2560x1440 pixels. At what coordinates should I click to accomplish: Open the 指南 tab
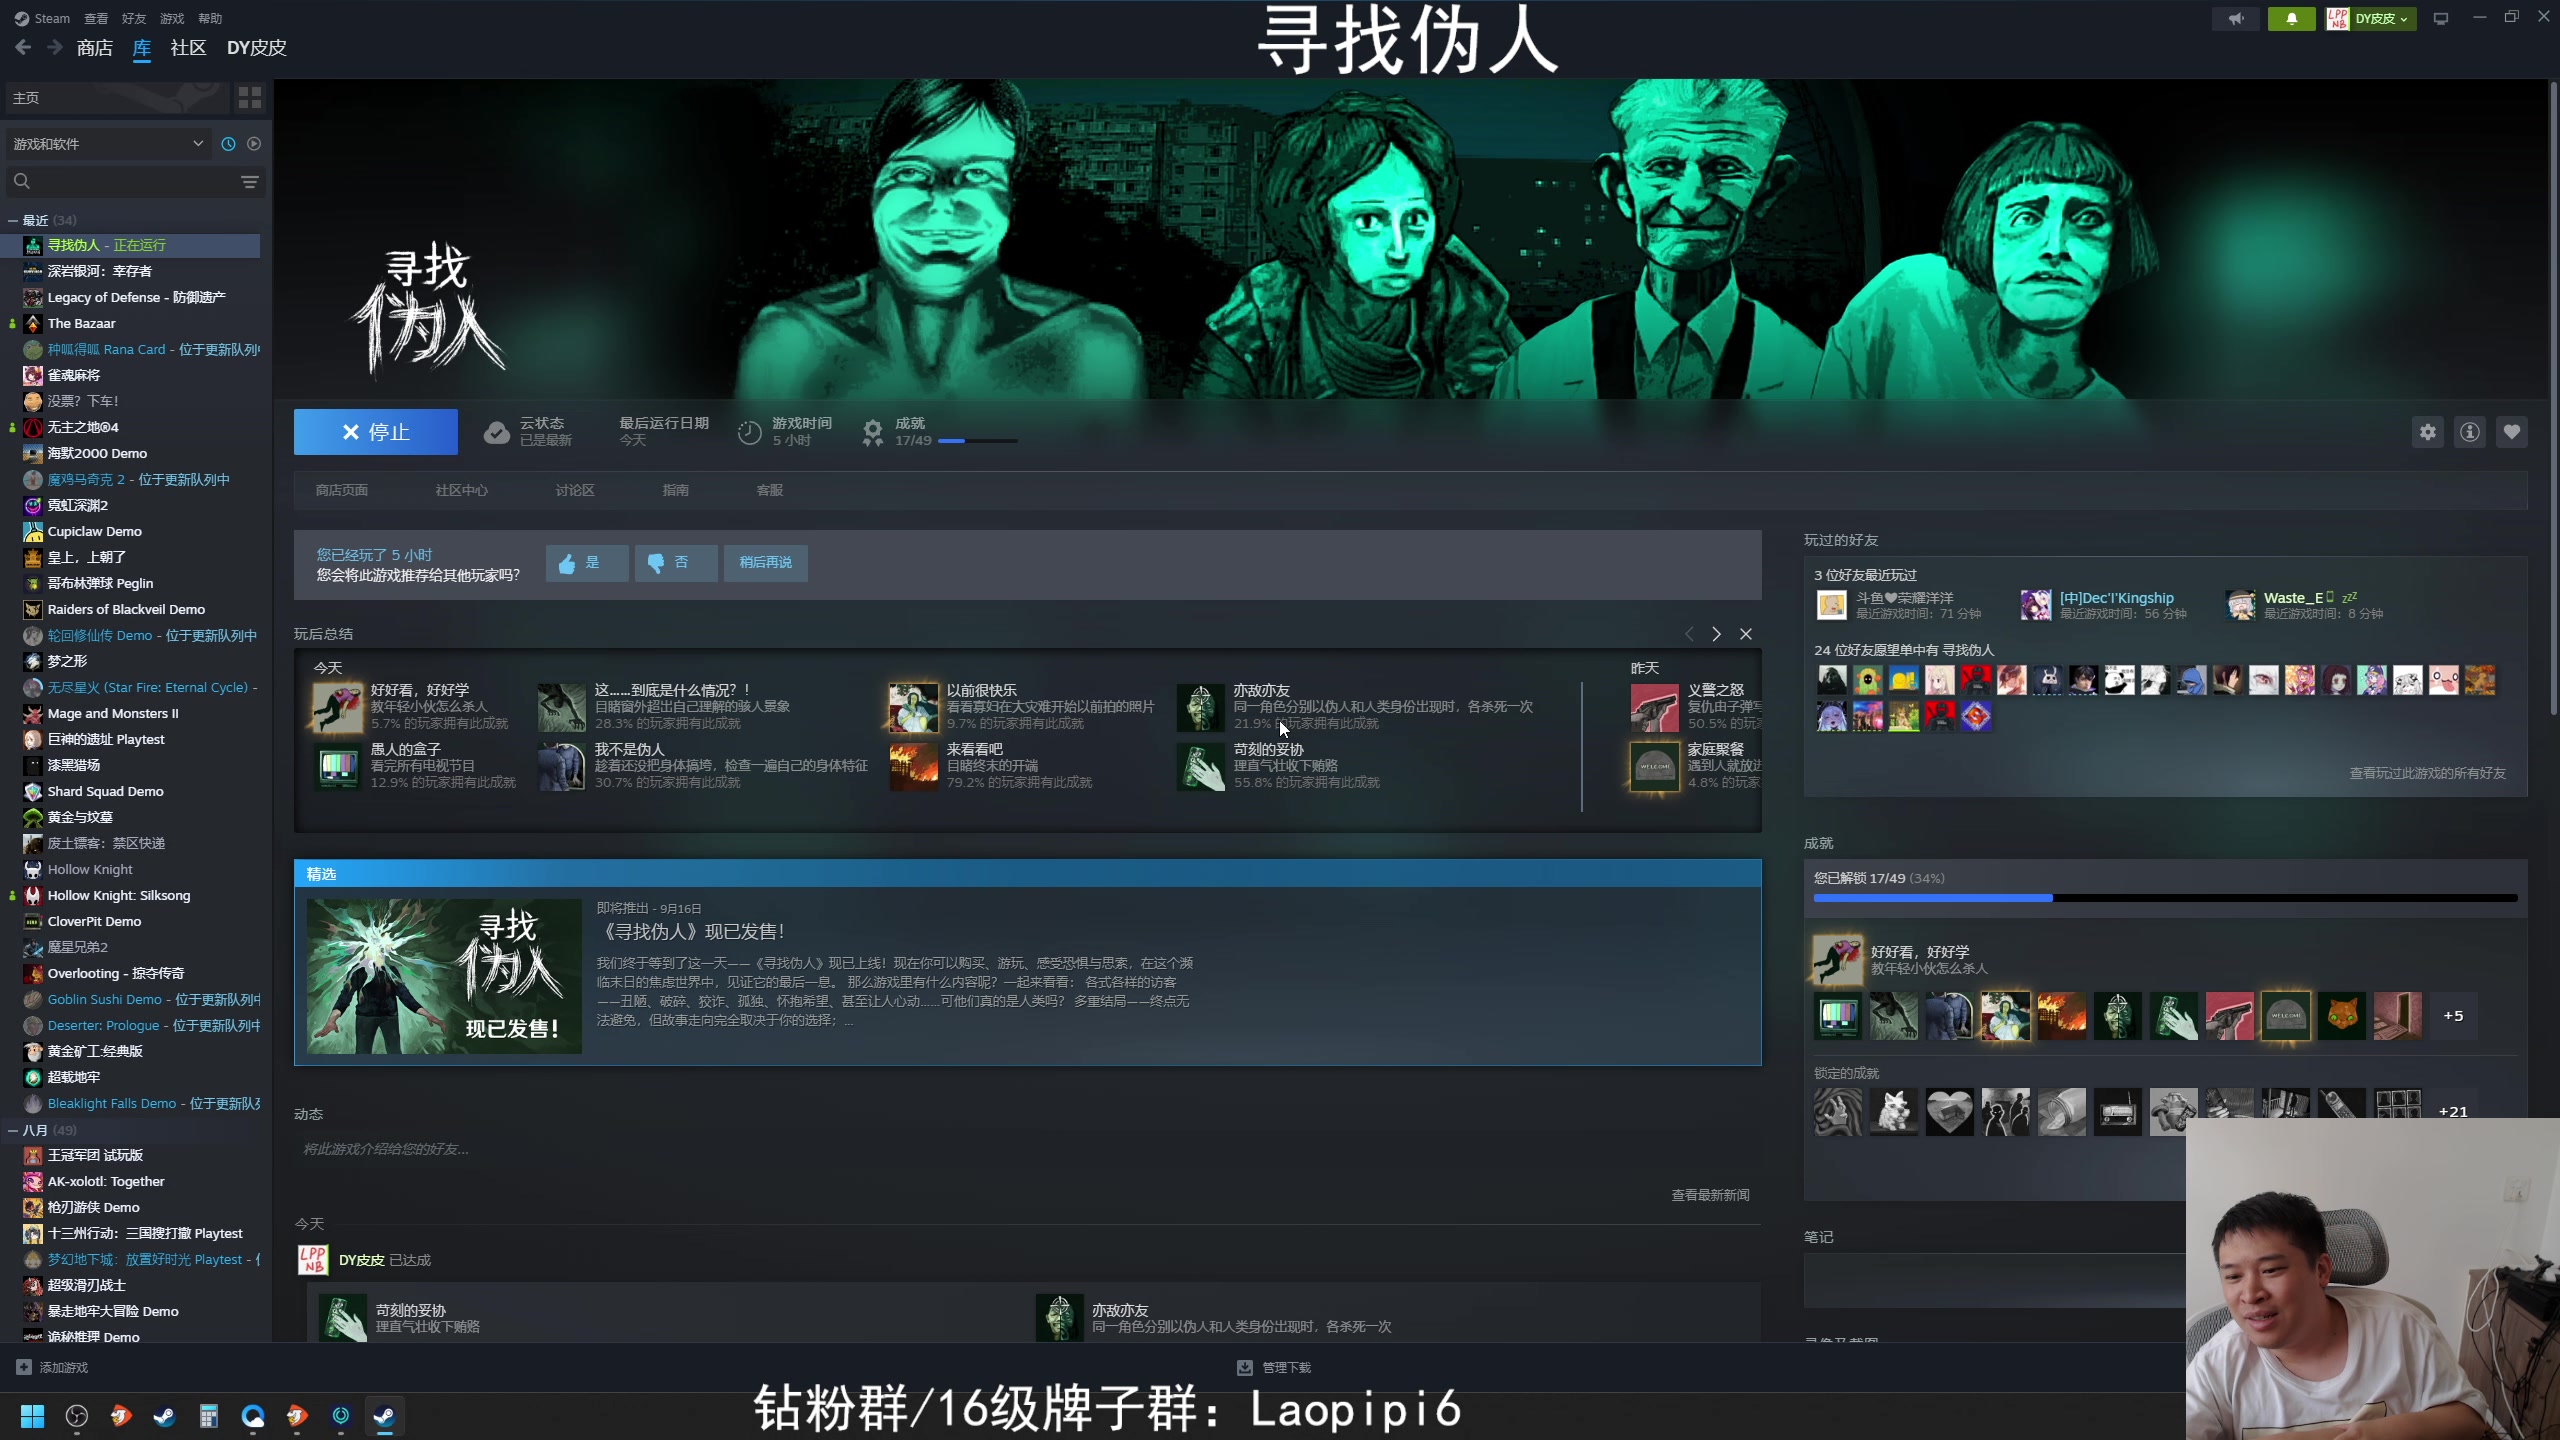(676, 490)
